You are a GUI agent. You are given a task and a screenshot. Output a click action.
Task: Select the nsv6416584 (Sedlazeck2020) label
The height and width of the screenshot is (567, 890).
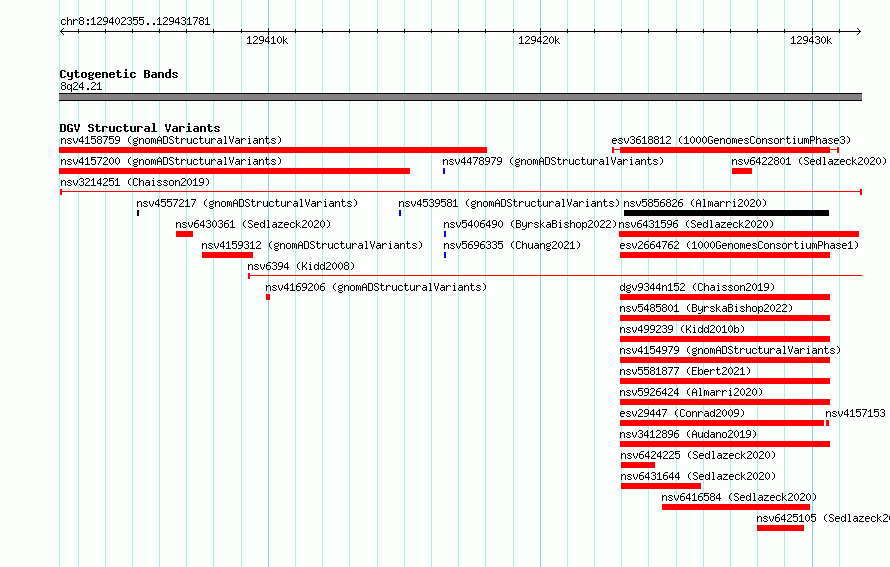coord(739,497)
